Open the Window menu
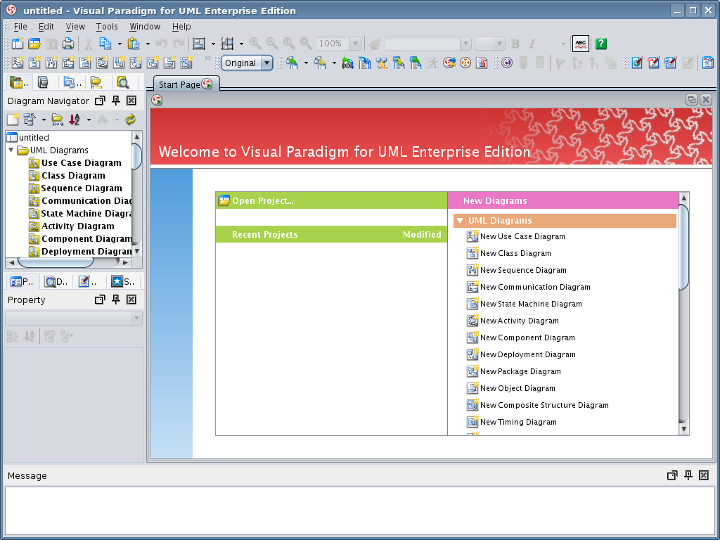 click(145, 27)
